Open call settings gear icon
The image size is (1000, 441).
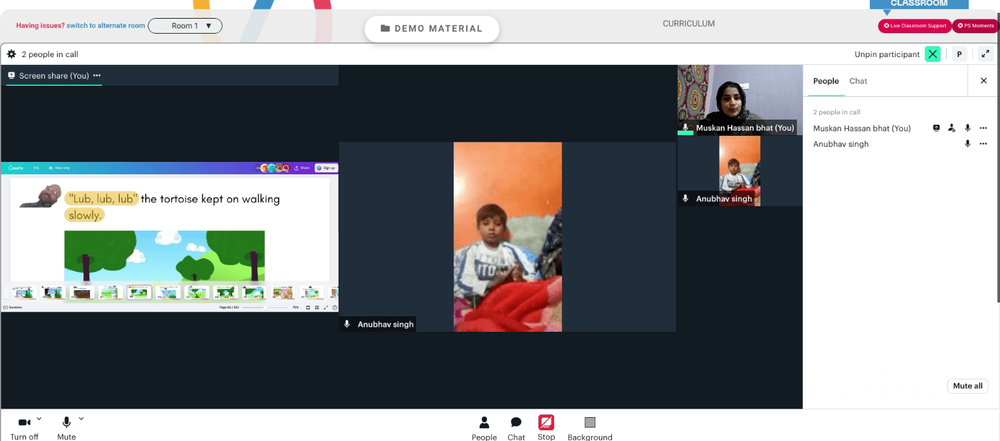coord(11,54)
